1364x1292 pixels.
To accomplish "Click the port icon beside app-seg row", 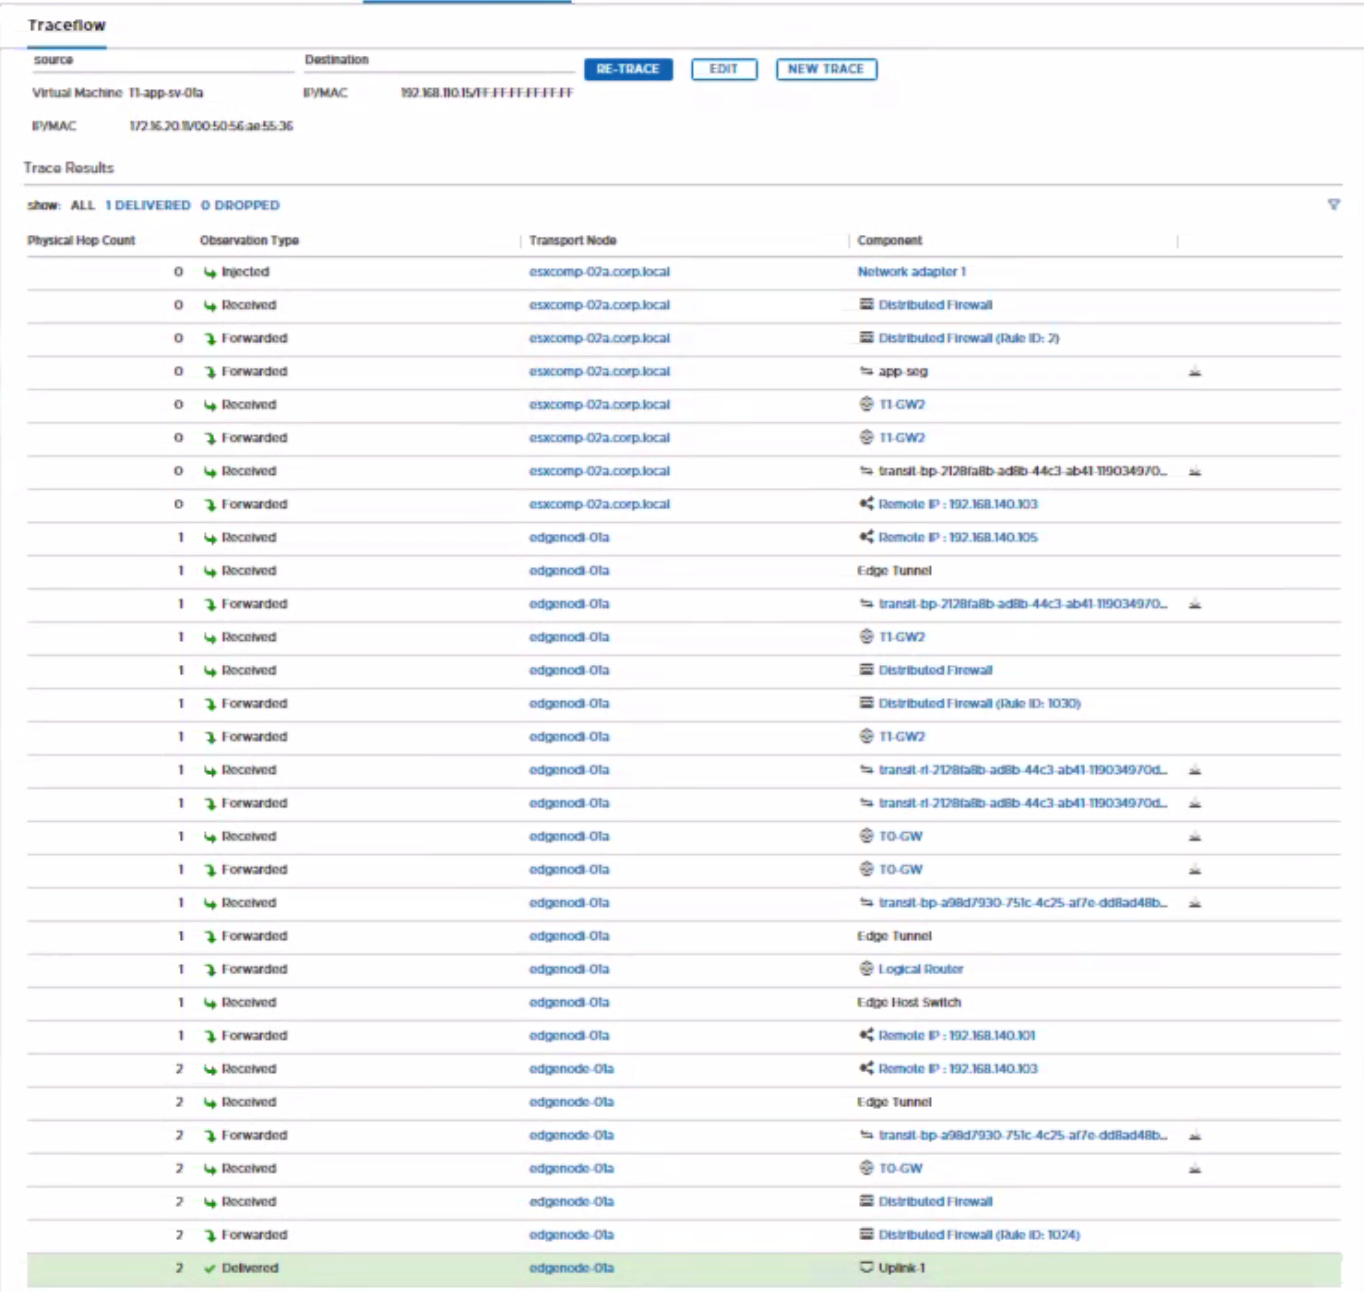I will 1194,372.
